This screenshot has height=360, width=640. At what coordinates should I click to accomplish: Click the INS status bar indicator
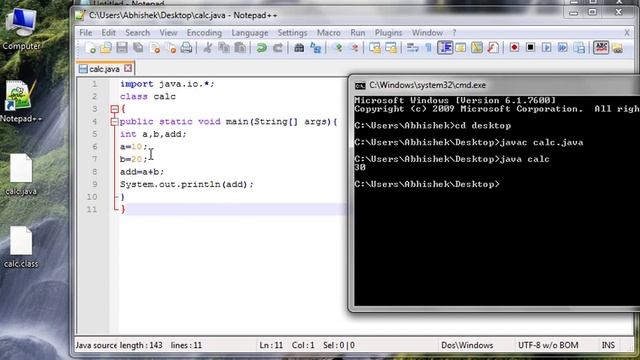(x=608, y=345)
